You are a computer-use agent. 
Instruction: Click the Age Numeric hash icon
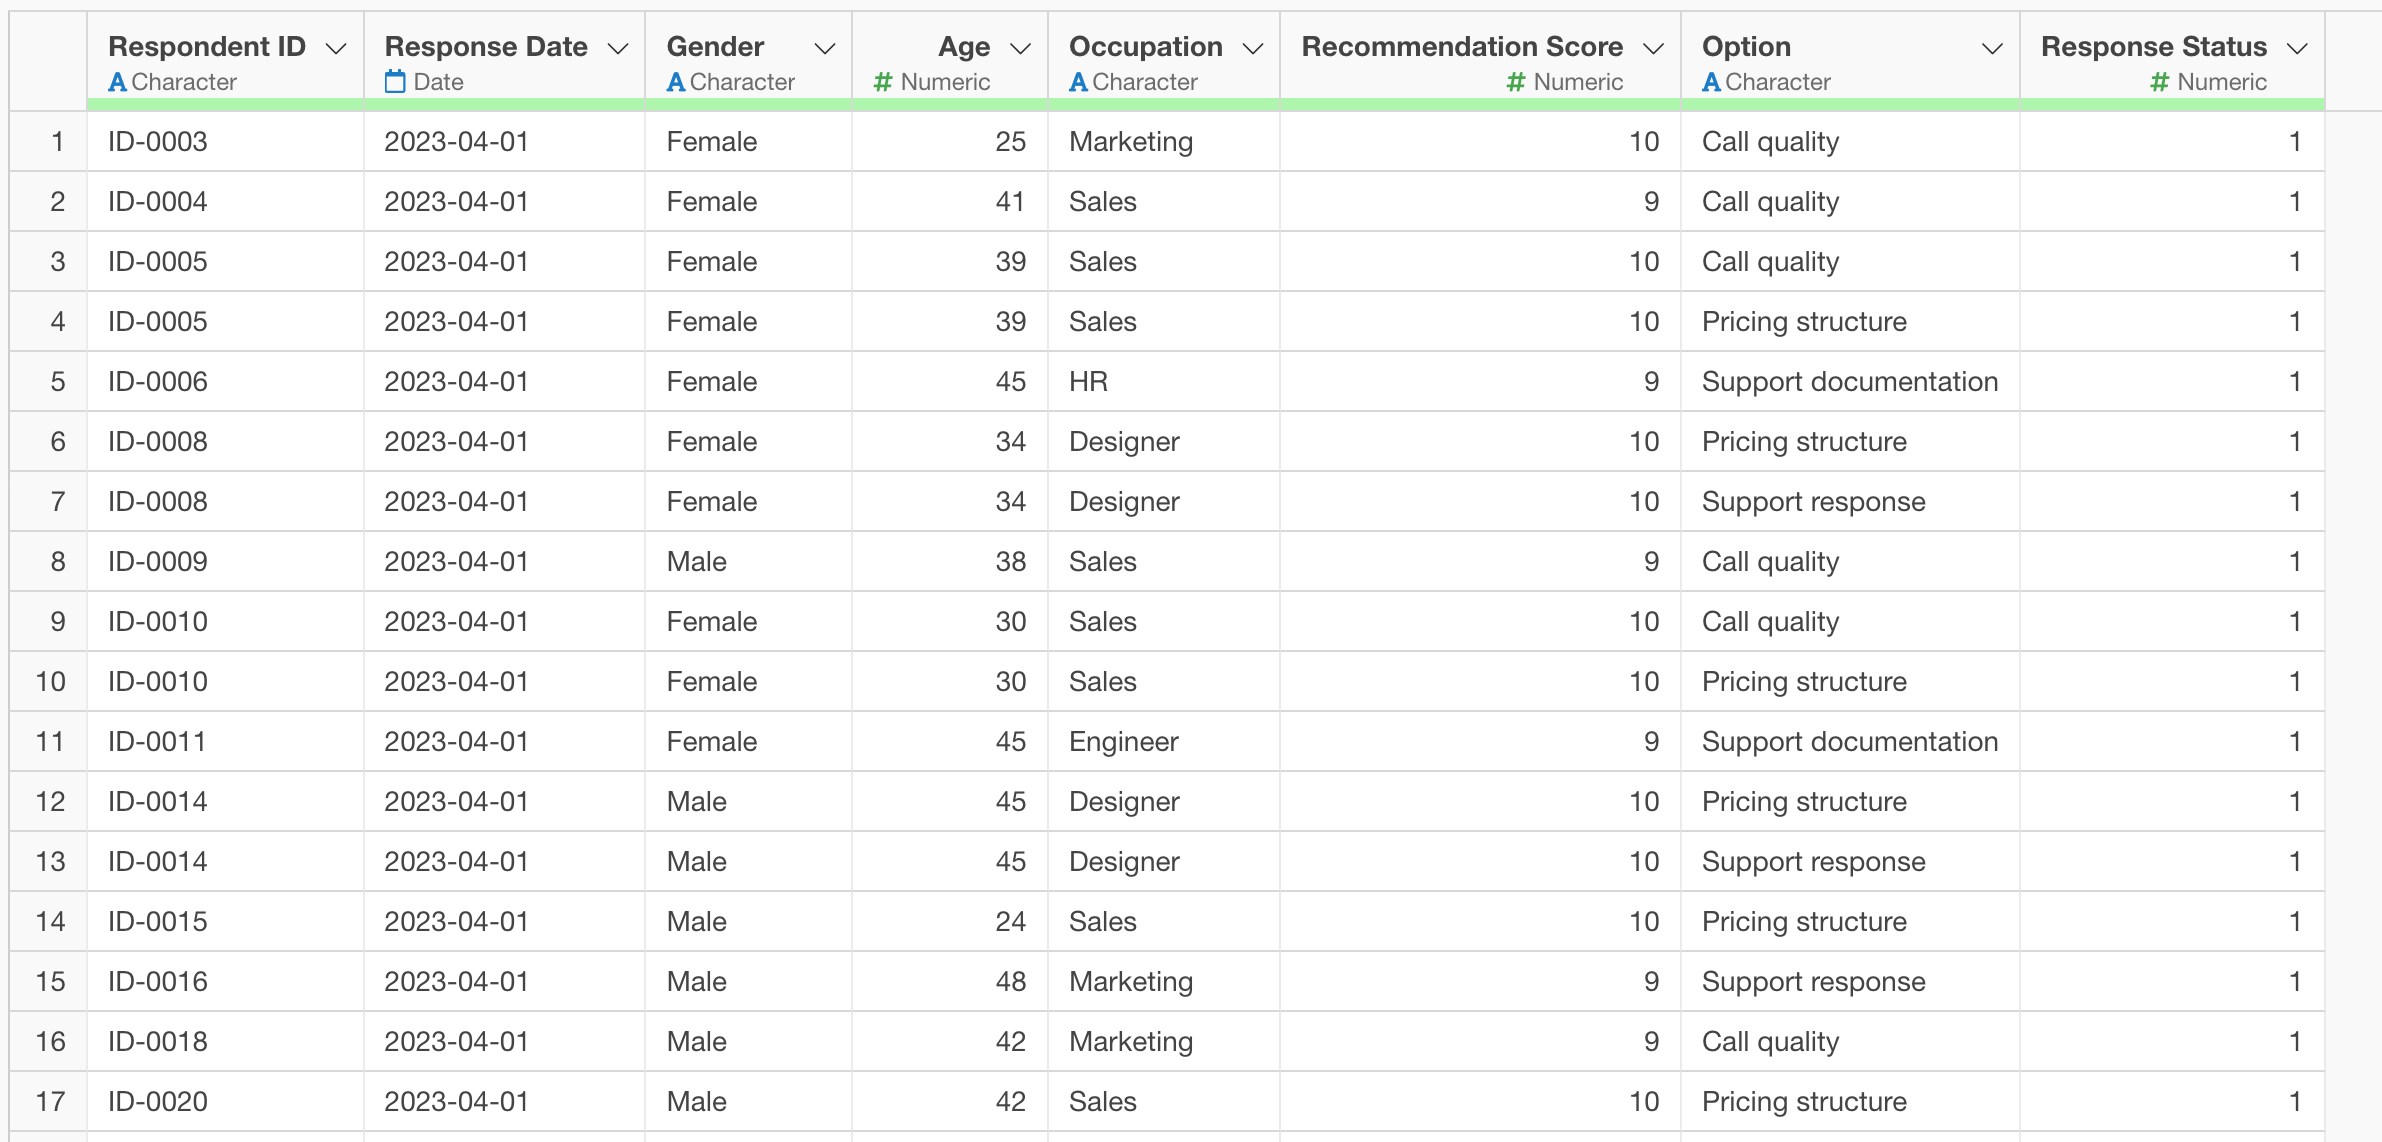(x=882, y=82)
